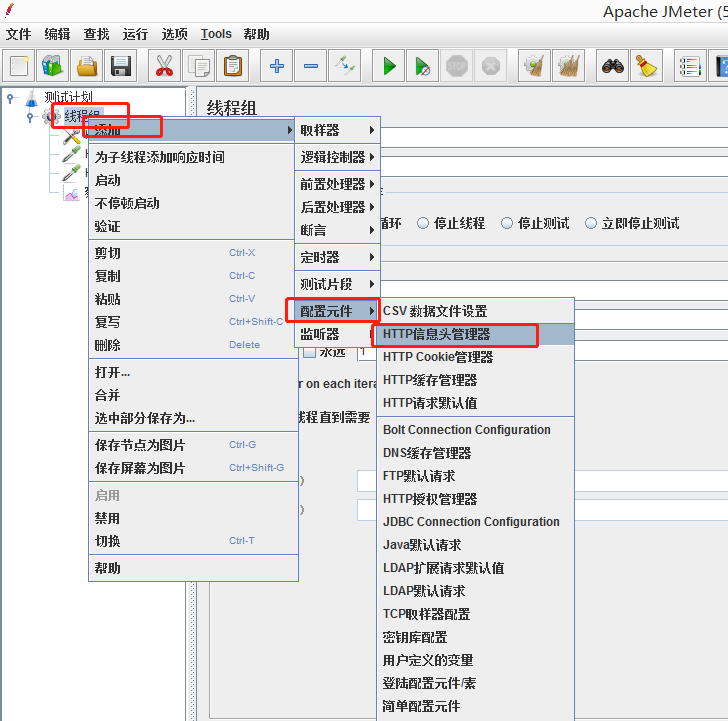The image size is (728, 721).
Task: Click 为子线程添加响应时间 in context menu
Action: click(193, 157)
